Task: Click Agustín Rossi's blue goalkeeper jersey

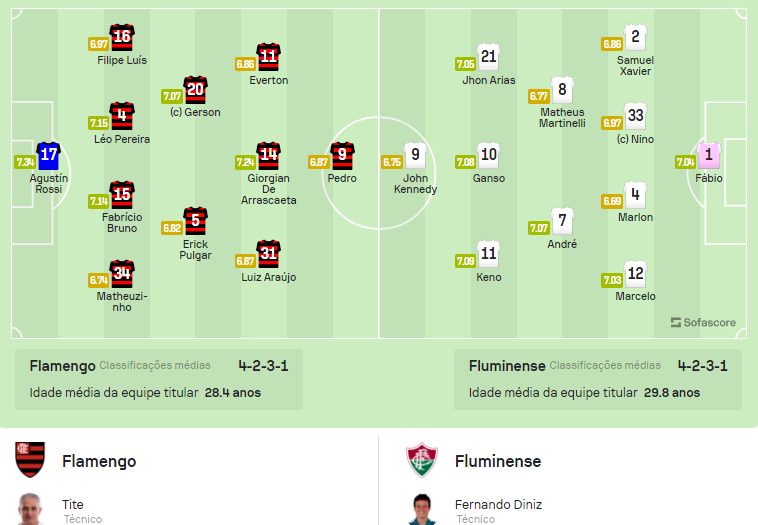Action: click(x=48, y=155)
